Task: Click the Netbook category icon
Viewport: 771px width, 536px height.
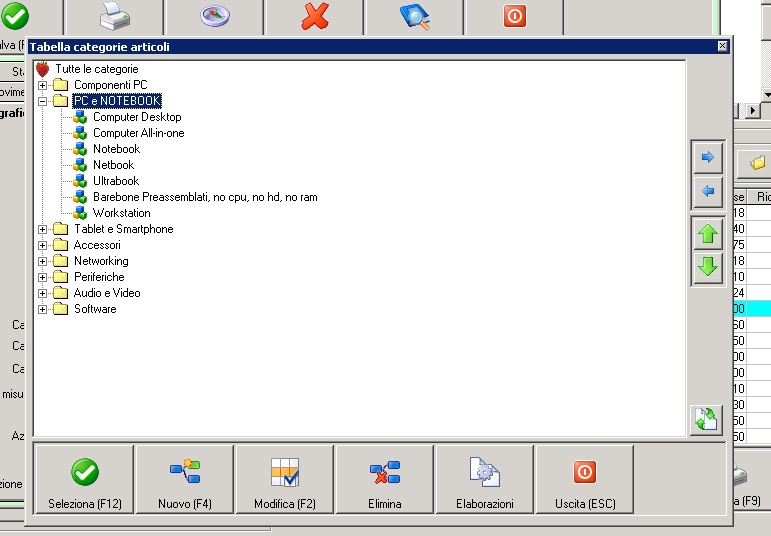Action: 80,165
